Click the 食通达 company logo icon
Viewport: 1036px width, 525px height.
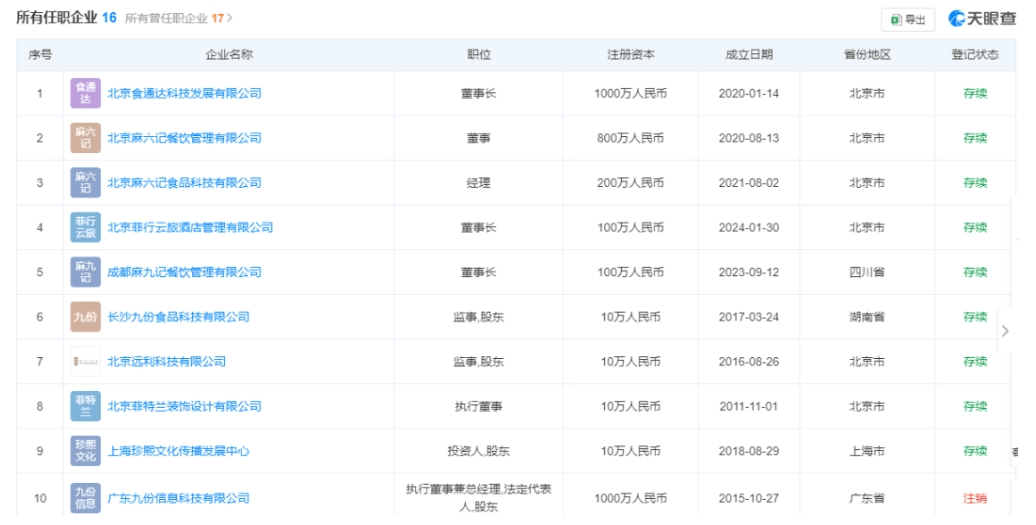[x=85, y=93]
